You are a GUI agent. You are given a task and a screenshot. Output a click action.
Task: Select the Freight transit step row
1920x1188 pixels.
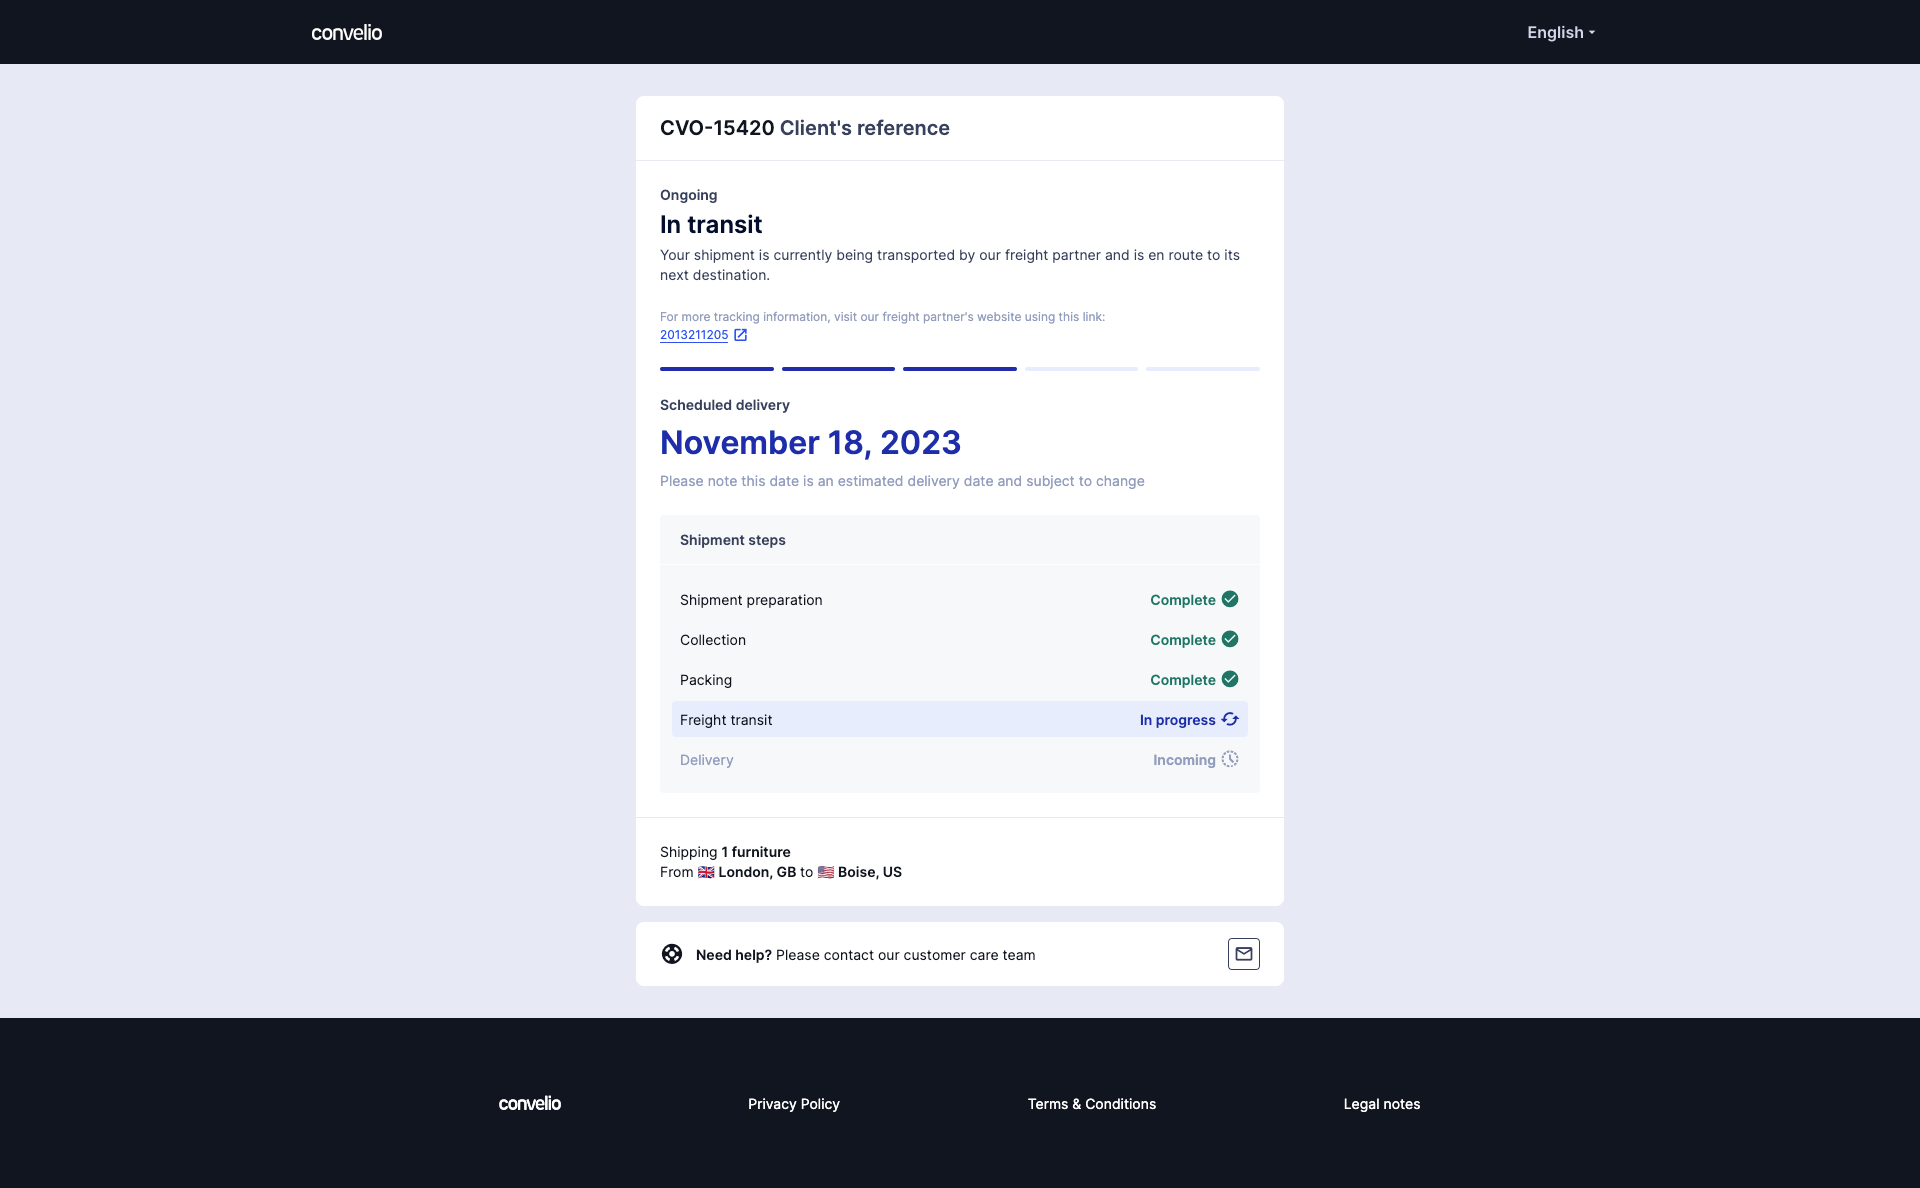point(960,719)
